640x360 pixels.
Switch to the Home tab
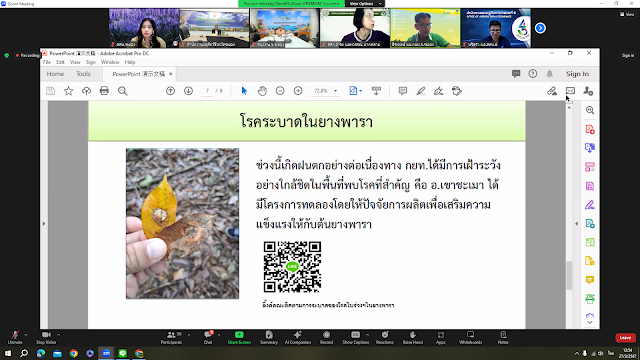(x=55, y=74)
